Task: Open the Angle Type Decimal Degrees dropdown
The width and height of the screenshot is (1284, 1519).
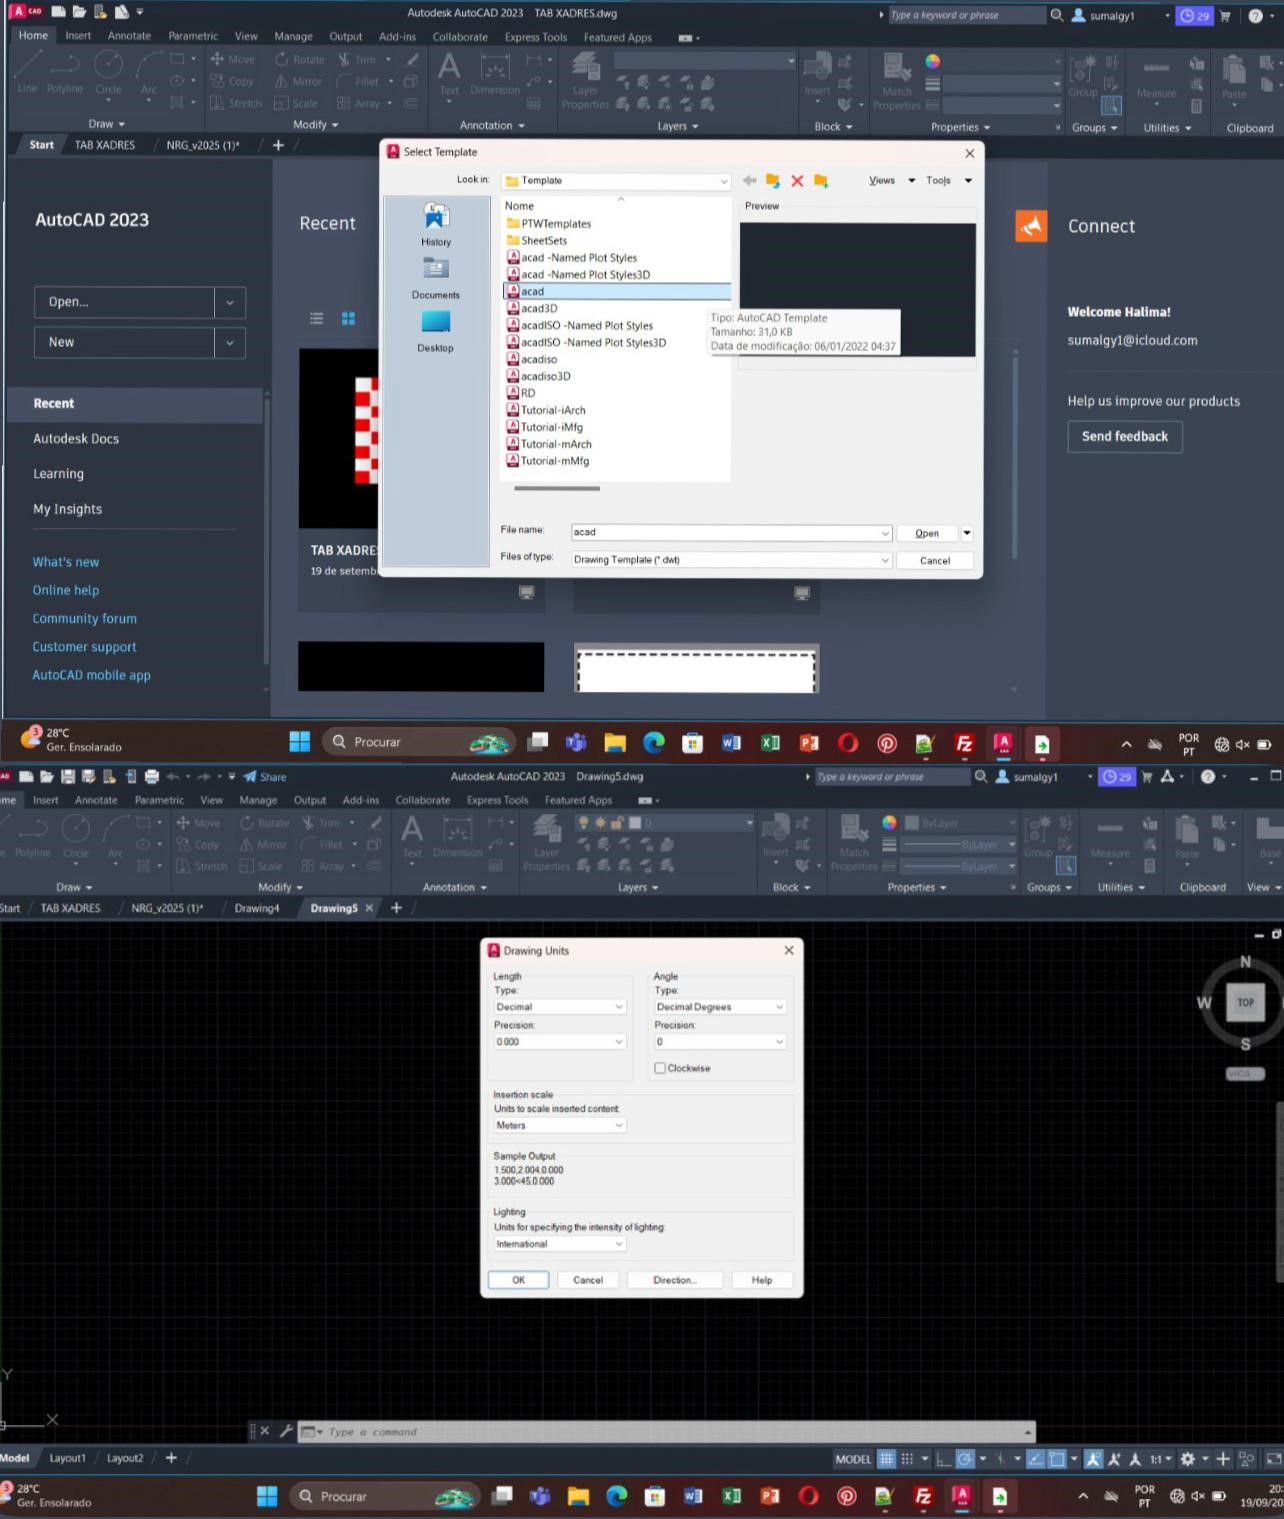Action: click(720, 1007)
